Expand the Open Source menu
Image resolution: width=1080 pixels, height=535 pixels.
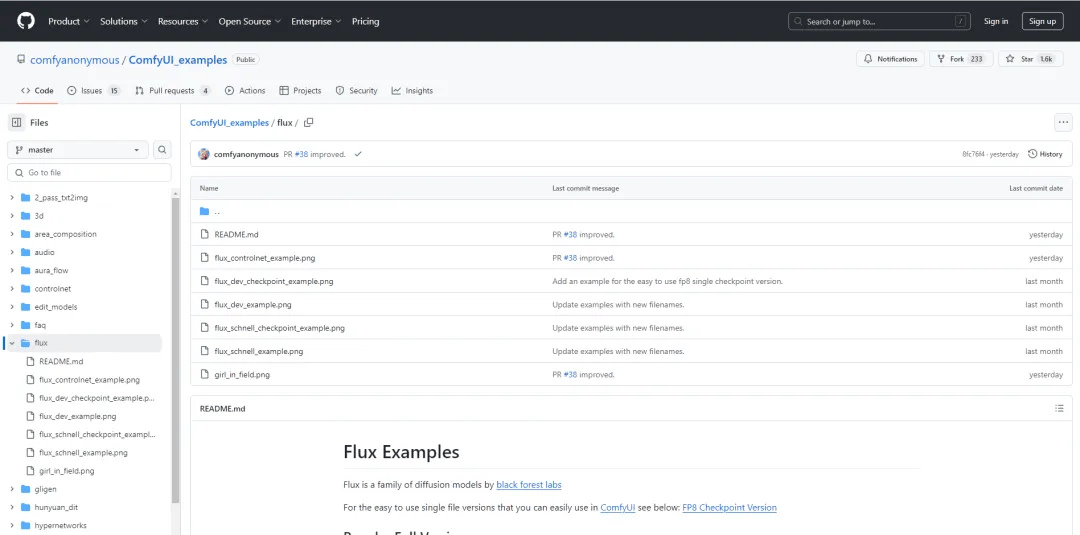click(249, 21)
